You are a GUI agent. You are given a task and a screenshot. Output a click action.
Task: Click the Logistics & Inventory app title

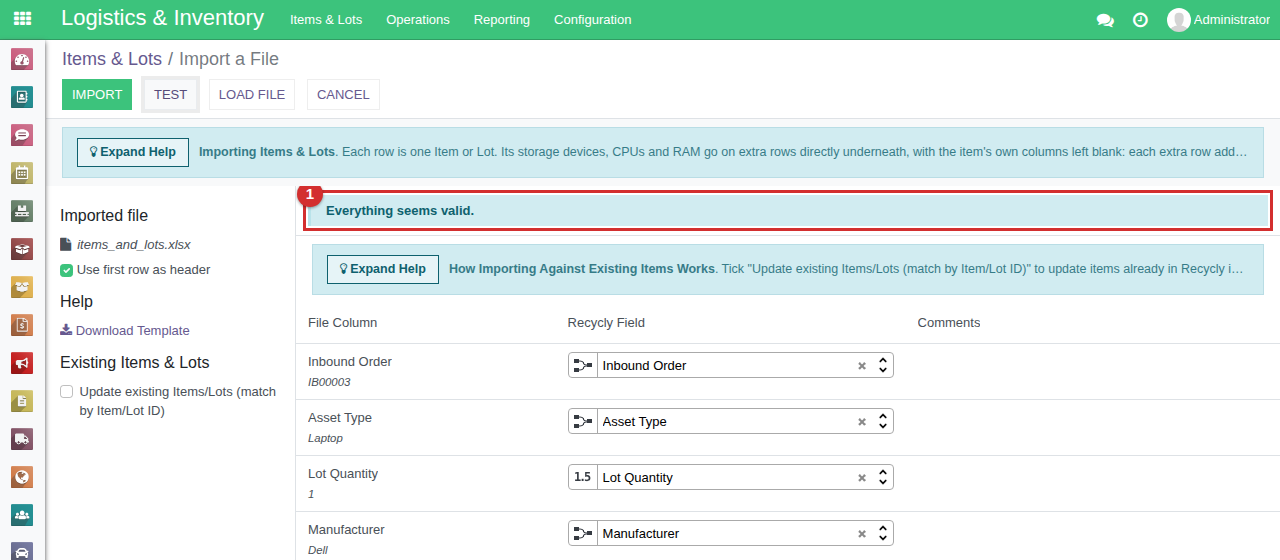(x=162, y=18)
